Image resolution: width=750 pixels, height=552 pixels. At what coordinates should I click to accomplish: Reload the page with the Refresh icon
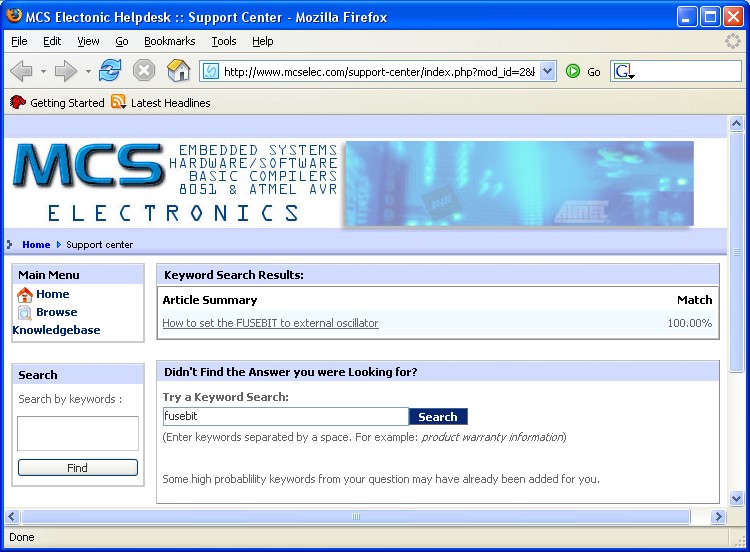coord(110,71)
